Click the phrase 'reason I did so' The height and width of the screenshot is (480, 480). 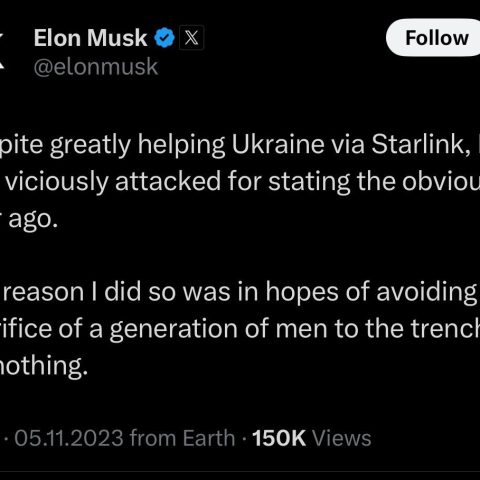pyautogui.click(x=89, y=292)
